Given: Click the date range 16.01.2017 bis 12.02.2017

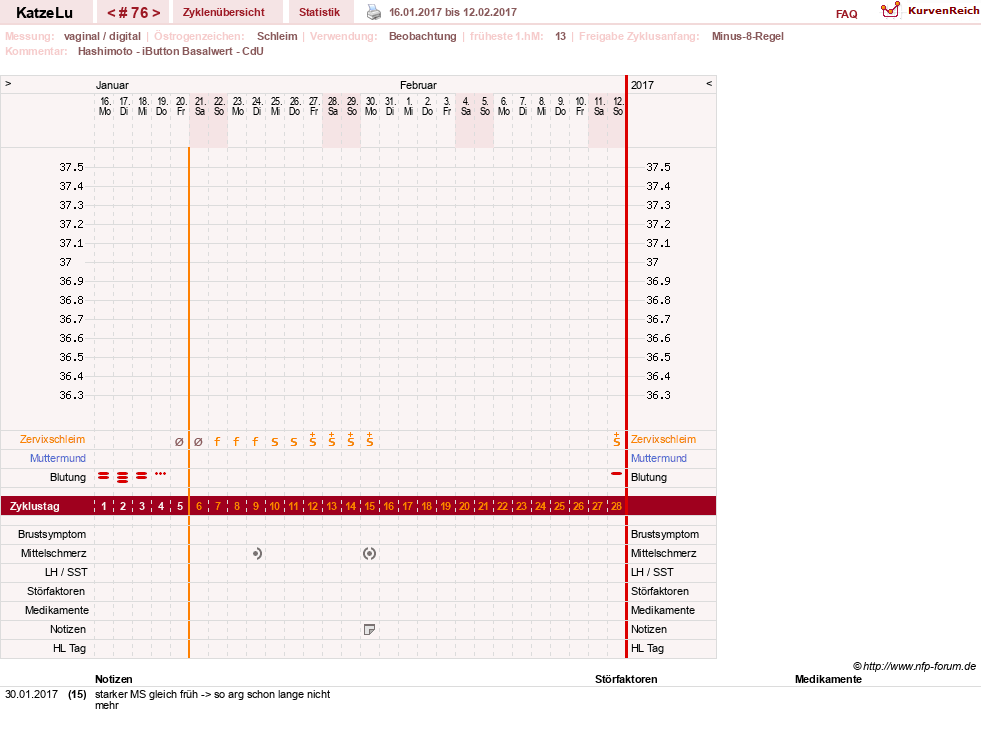Looking at the screenshot, I should coord(453,12).
